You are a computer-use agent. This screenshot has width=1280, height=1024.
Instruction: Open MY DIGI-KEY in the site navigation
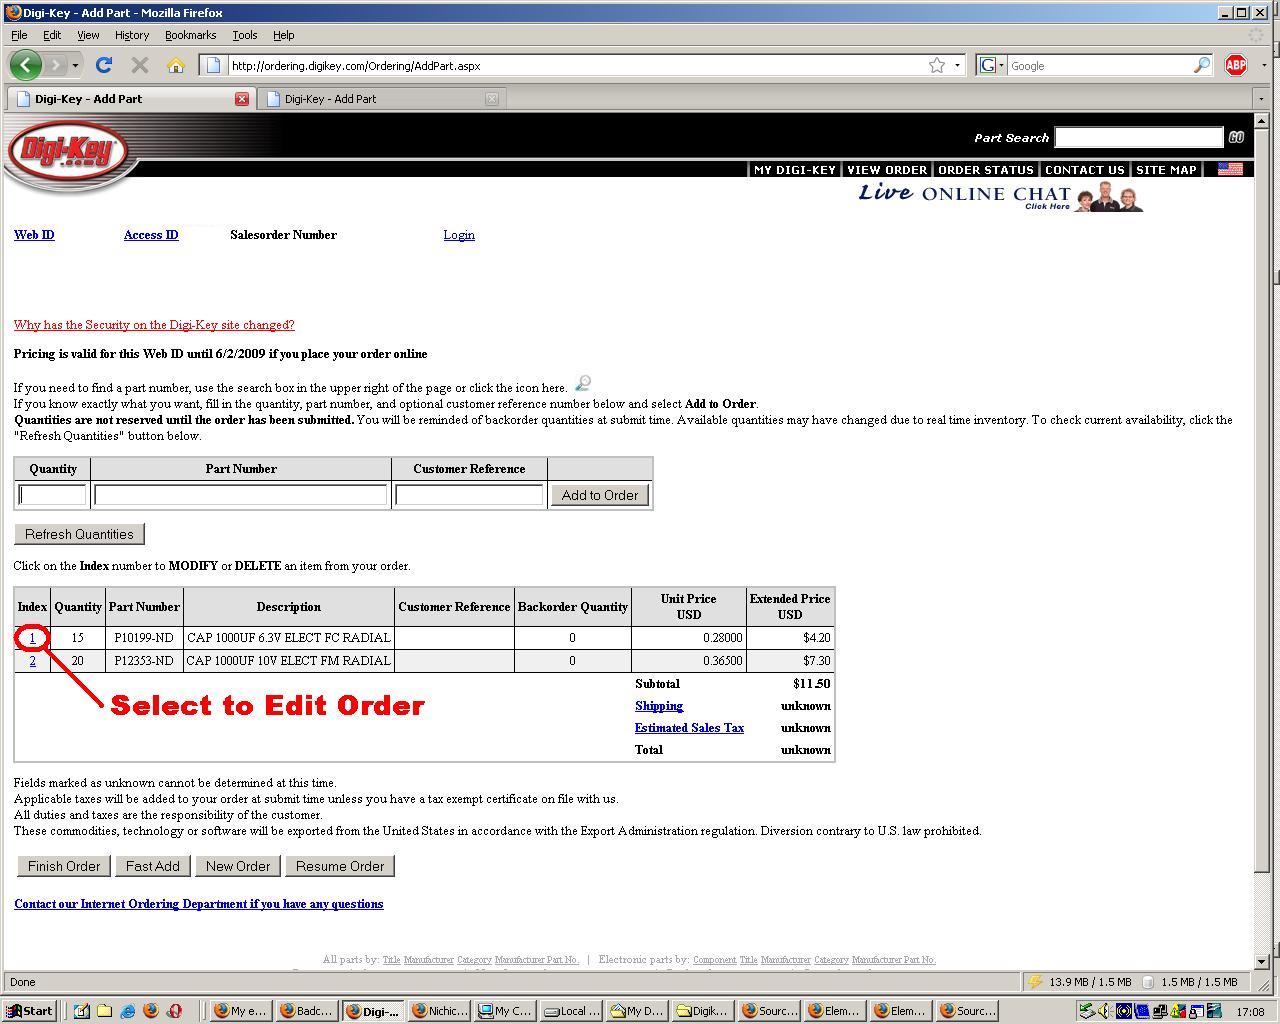pos(795,170)
